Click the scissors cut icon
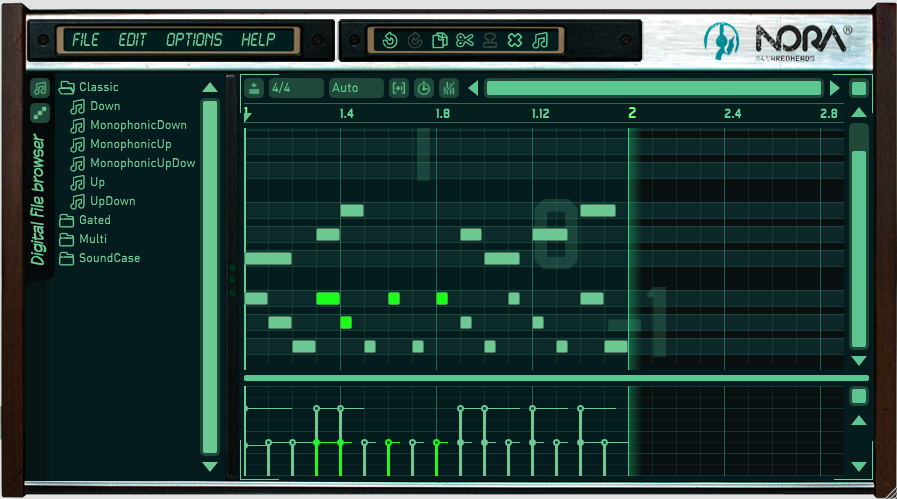 [x=464, y=41]
